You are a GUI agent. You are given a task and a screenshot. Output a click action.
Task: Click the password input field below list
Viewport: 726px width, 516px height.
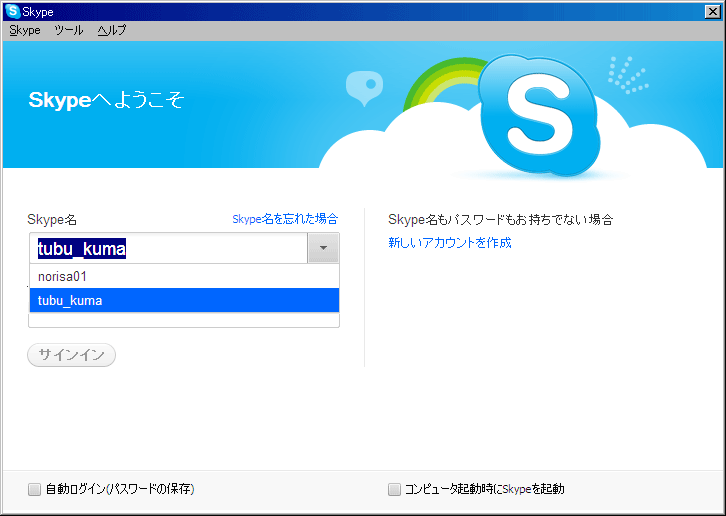tap(184, 320)
